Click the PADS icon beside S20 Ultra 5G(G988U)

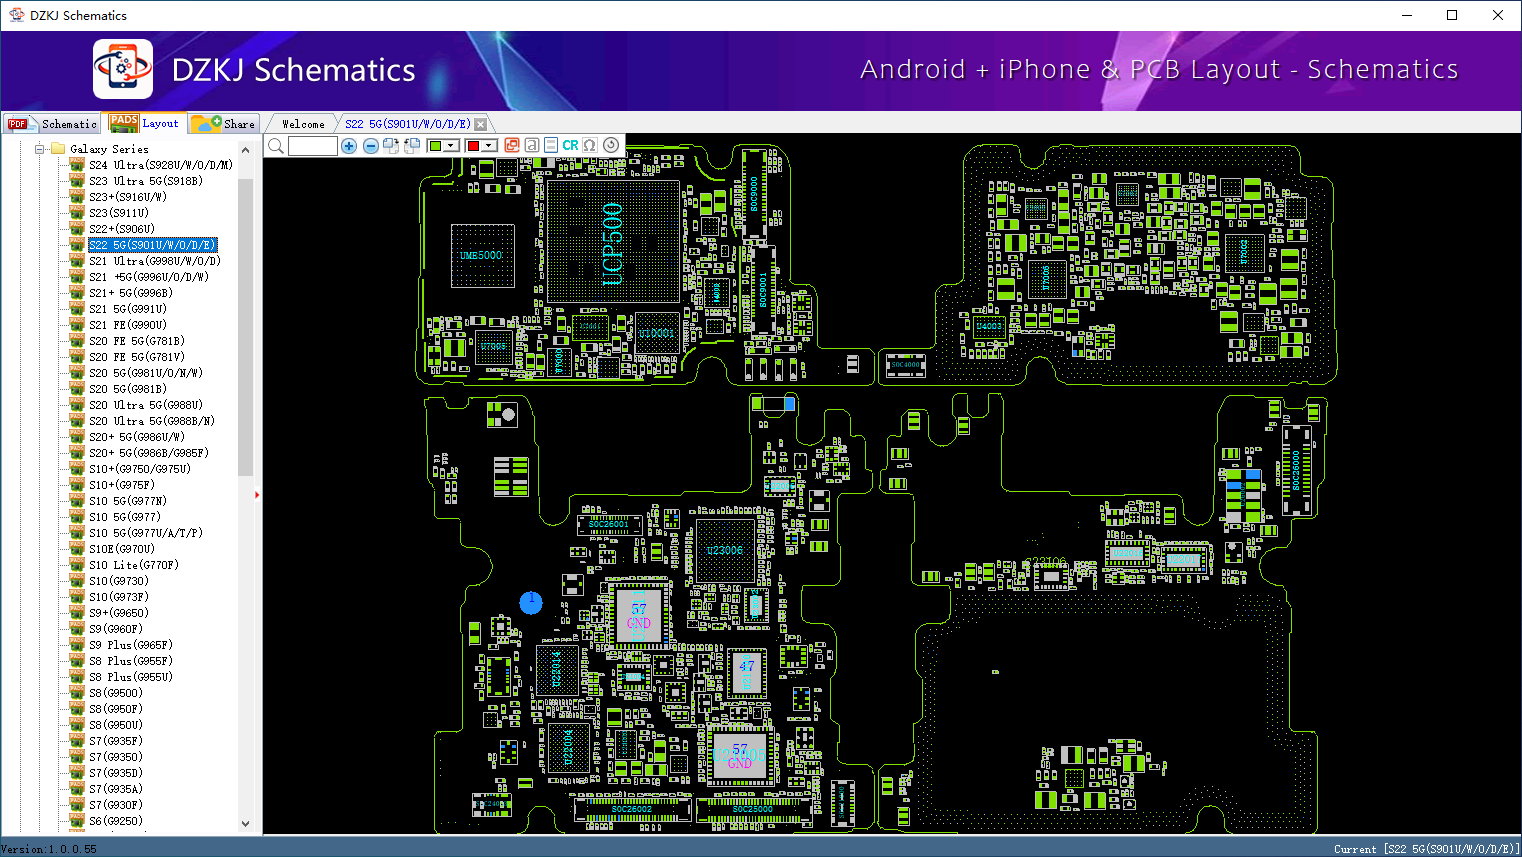click(77, 404)
